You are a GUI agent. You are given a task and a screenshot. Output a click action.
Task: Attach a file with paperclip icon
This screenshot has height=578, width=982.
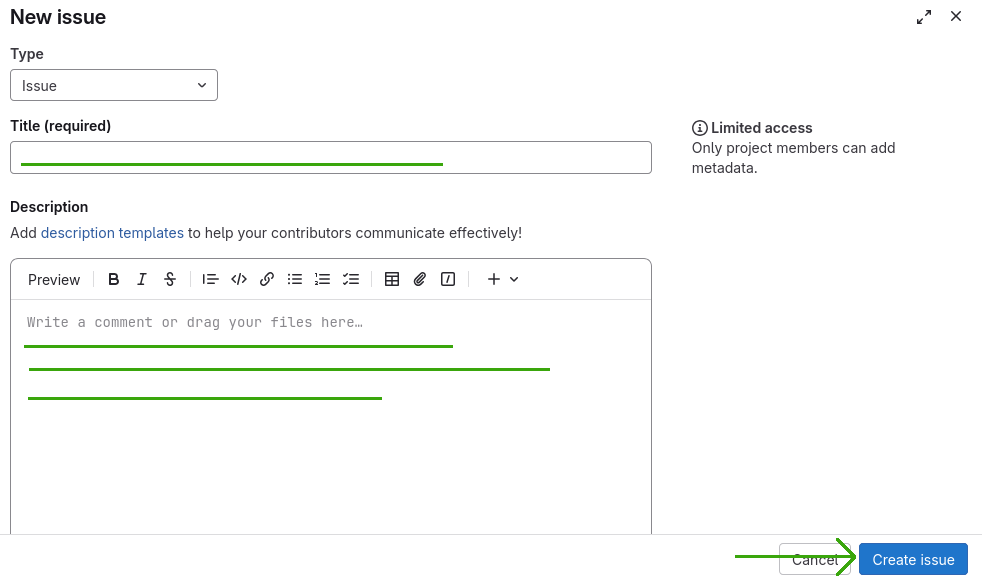[420, 280]
